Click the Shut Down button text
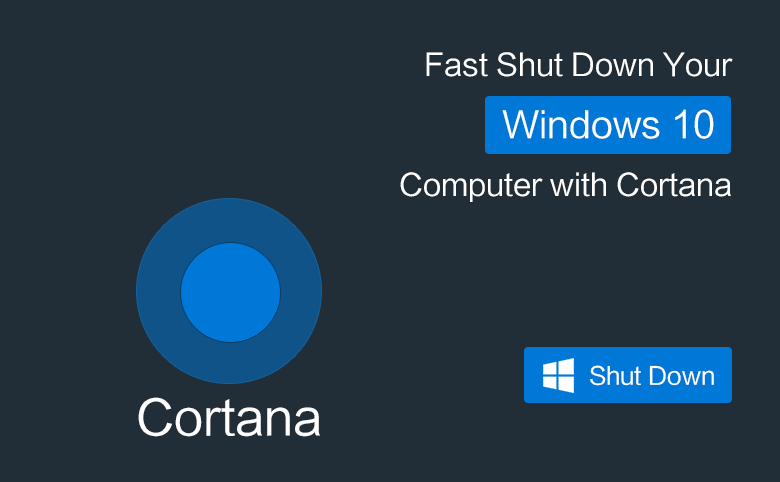 [x=652, y=376]
